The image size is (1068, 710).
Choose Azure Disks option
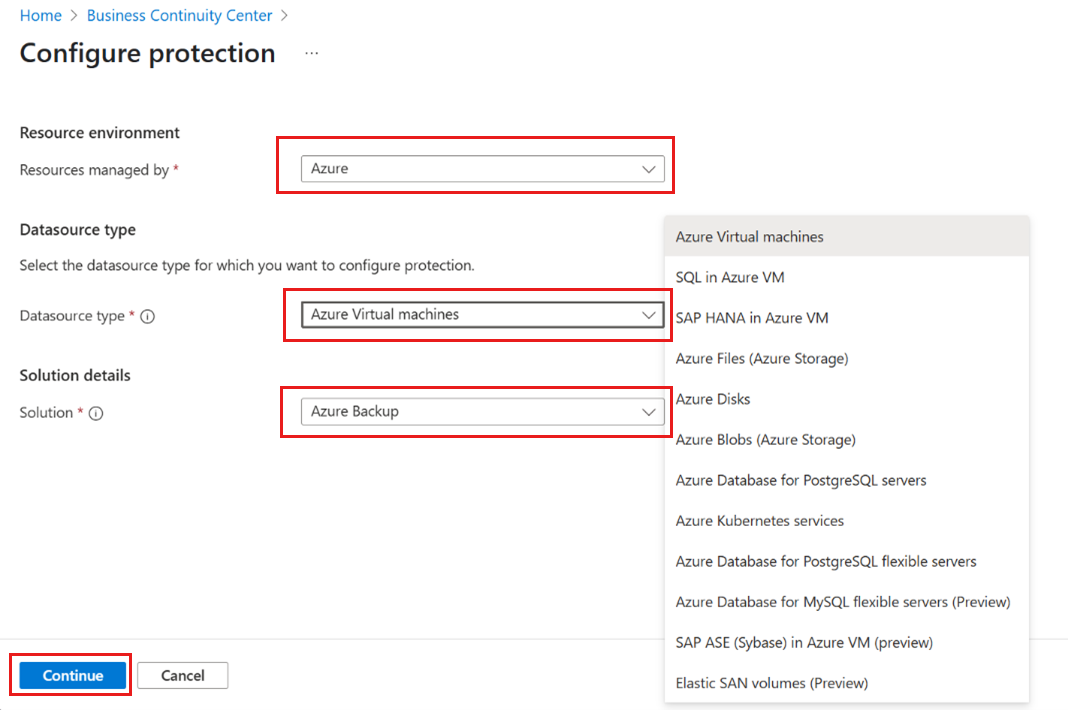tap(847, 399)
